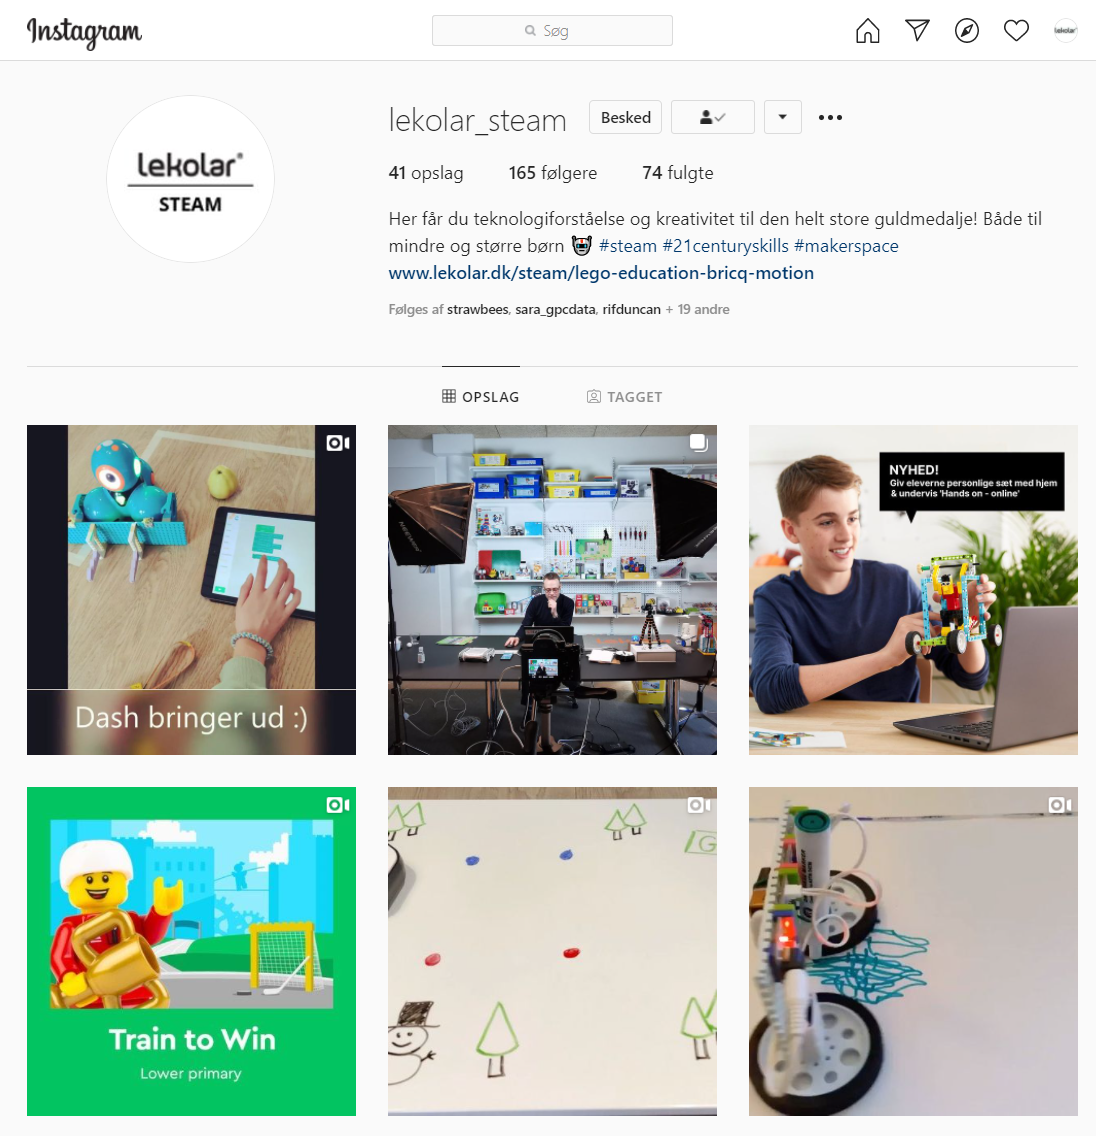Screen dimensions: 1096x1136
Task: Switch to the TAGGET tab
Action: [624, 396]
